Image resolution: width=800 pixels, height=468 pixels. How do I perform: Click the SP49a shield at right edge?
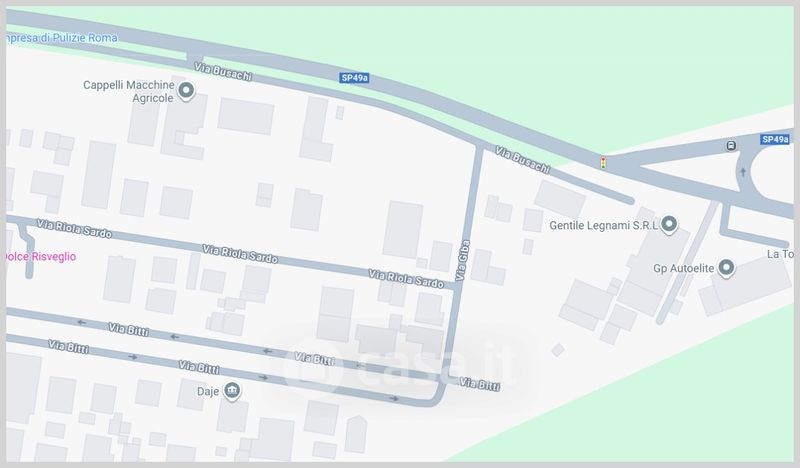pos(775,139)
